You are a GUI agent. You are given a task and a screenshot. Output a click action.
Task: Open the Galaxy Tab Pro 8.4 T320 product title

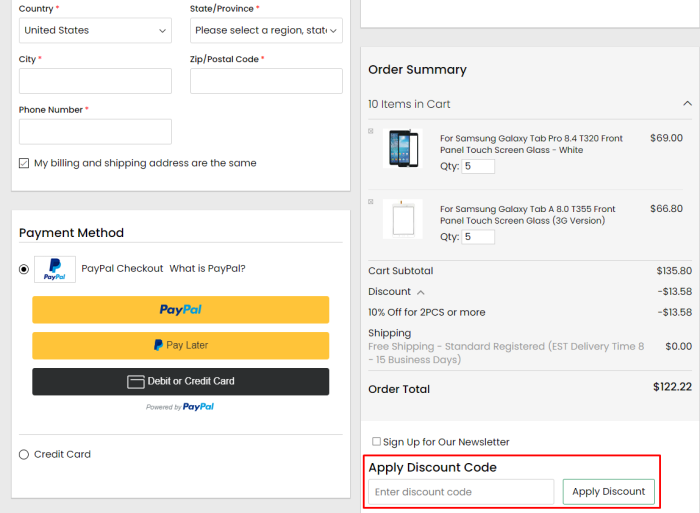pyautogui.click(x=531, y=144)
